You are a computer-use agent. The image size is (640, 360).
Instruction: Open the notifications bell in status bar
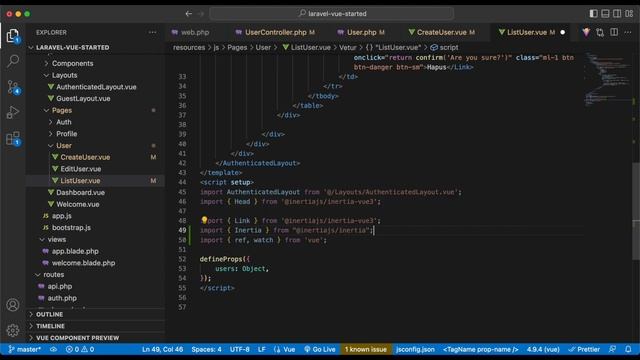click(628, 349)
